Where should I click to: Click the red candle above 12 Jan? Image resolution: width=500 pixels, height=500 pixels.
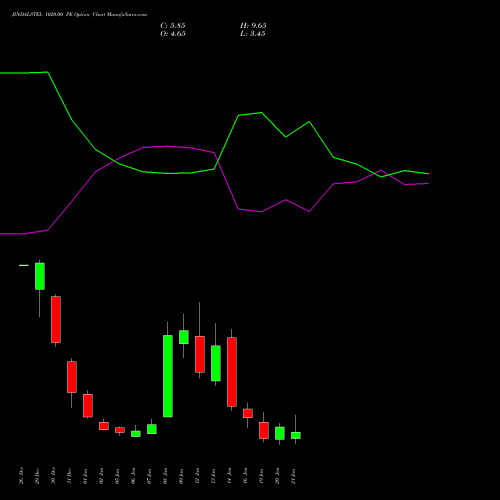click(200, 354)
